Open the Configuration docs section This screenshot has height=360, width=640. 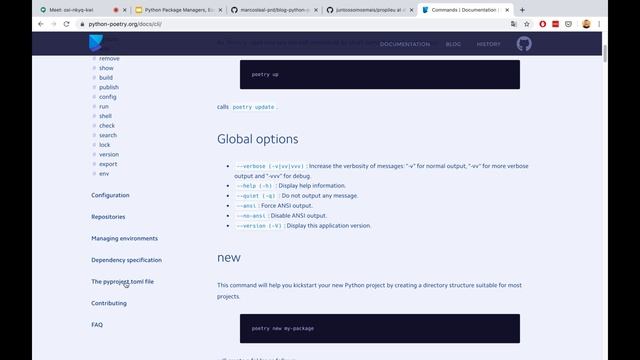pos(110,195)
